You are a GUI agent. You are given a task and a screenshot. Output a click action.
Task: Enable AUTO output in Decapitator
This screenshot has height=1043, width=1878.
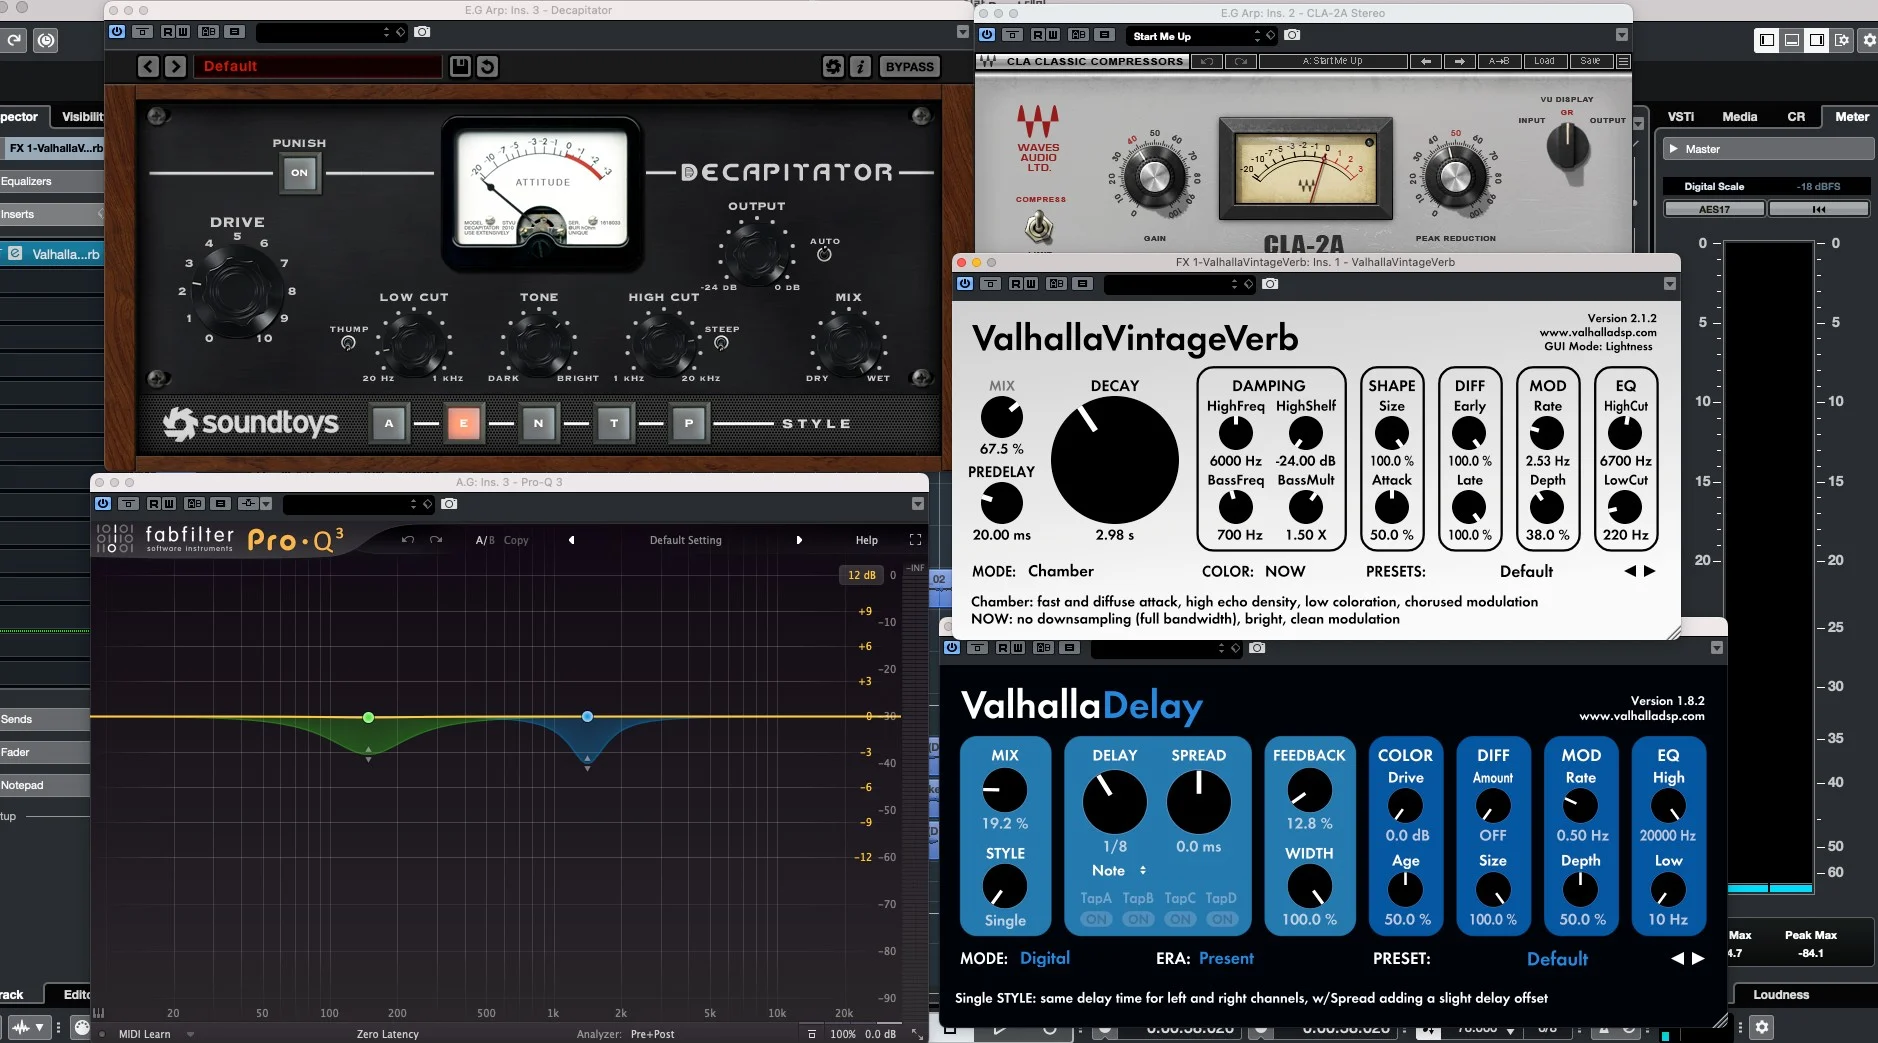[x=824, y=254]
